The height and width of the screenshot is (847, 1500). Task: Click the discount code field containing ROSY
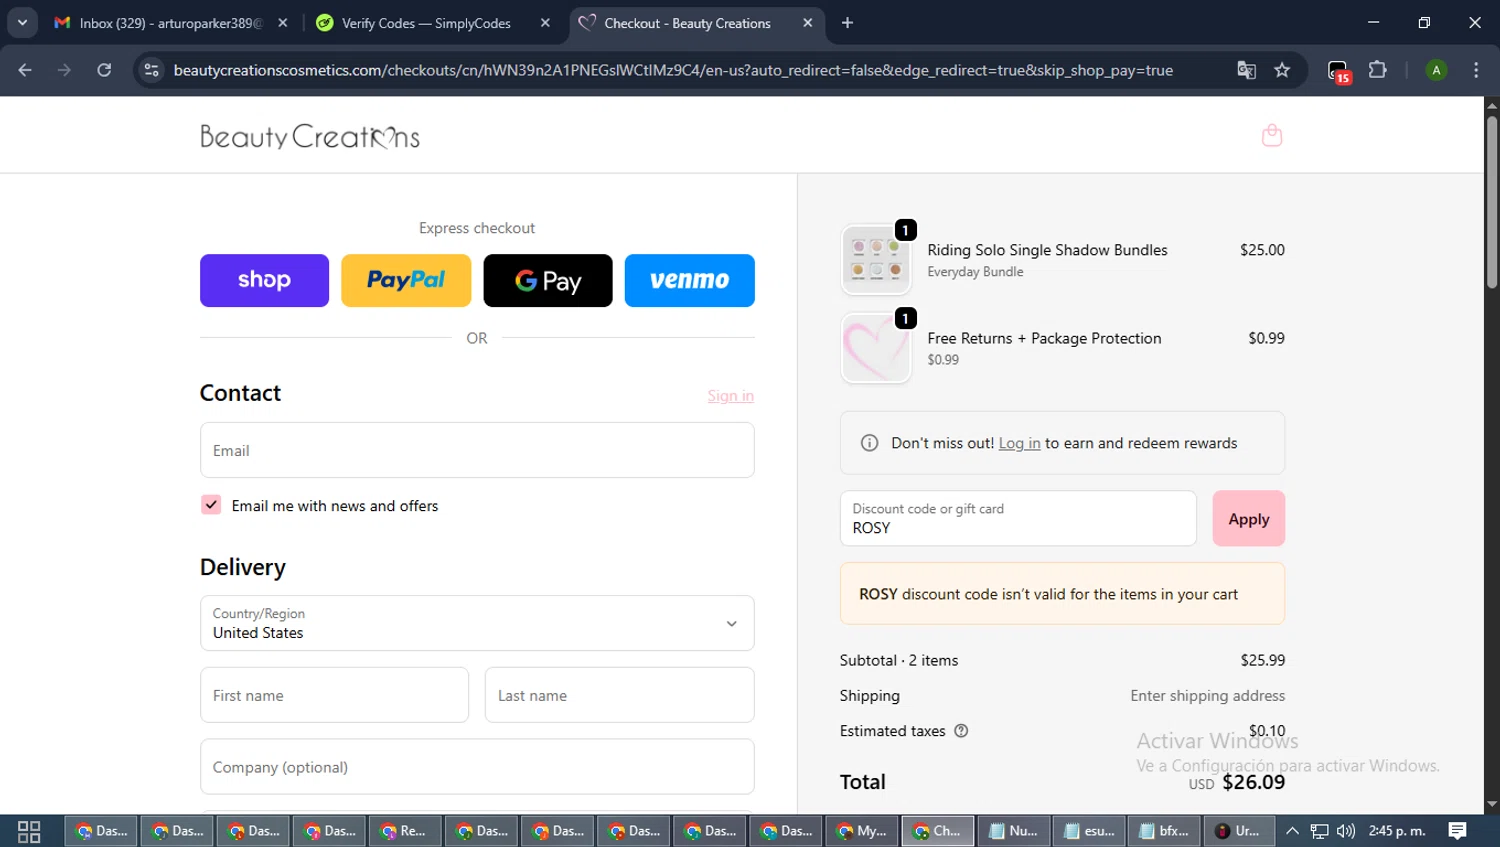(1018, 518)
